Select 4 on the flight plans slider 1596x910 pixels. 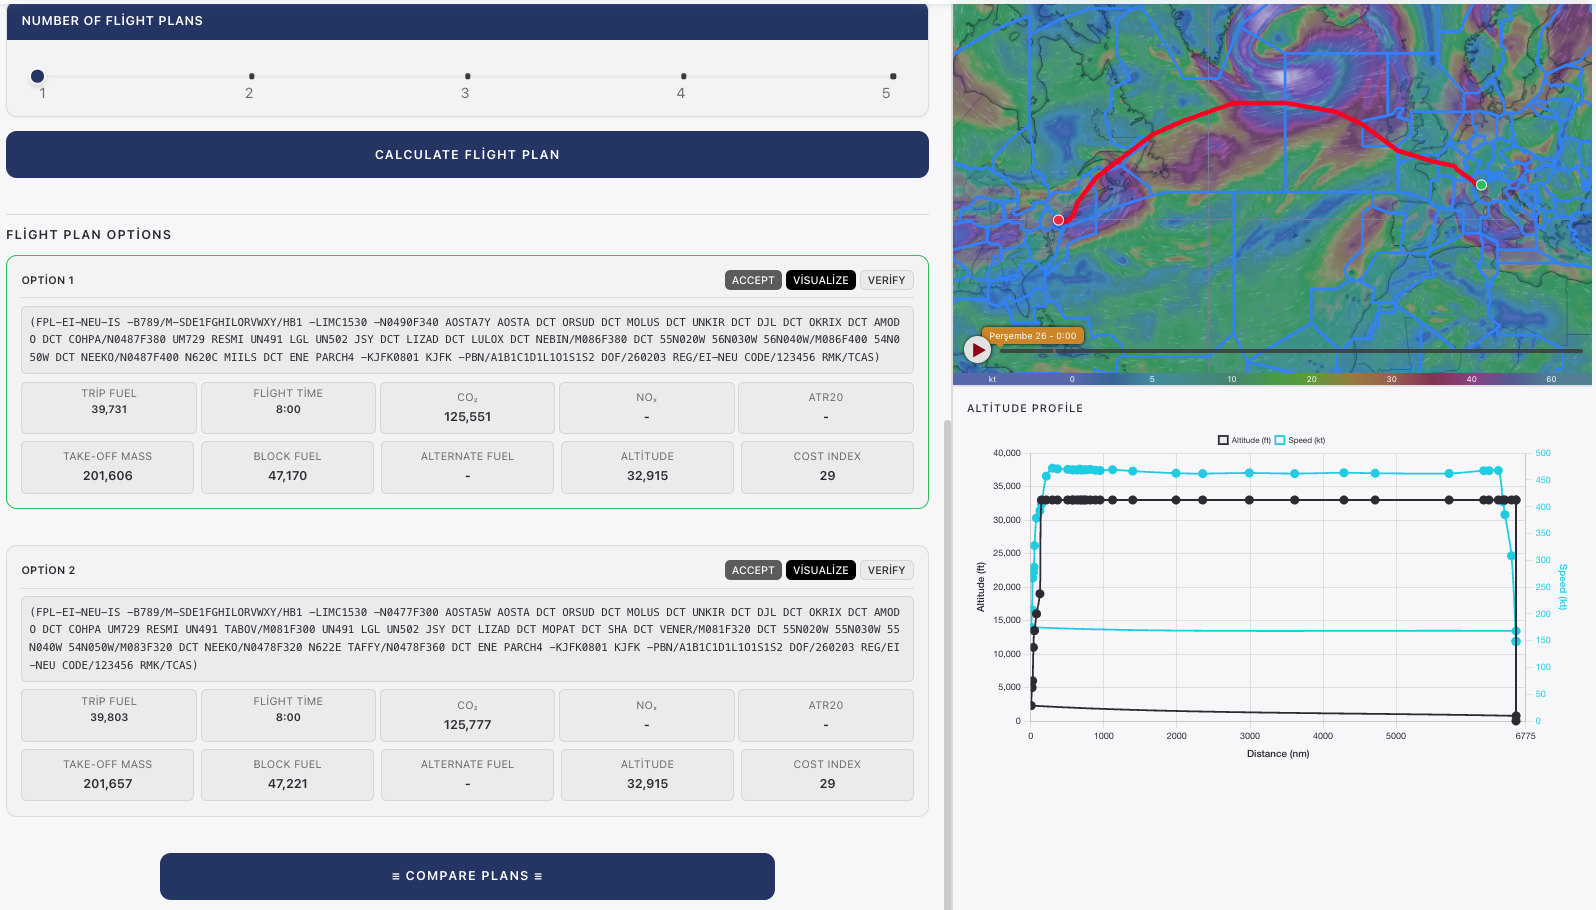tap(683, 76)
